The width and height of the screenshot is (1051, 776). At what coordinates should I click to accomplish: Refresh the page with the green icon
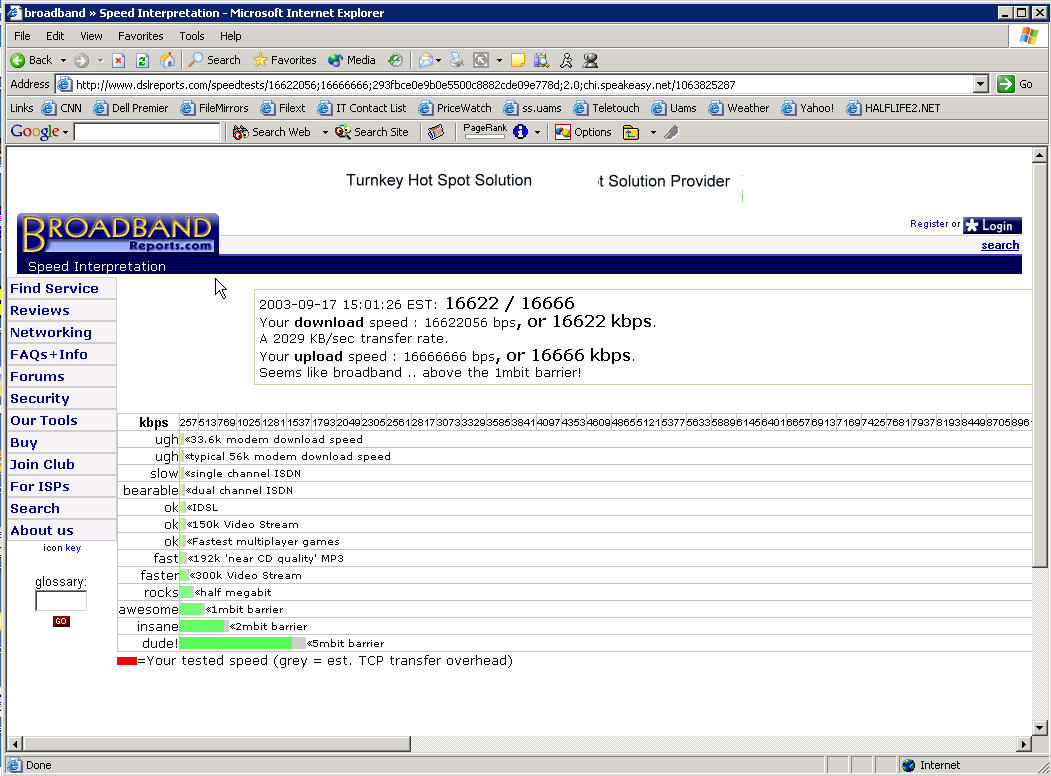(142, 60)
